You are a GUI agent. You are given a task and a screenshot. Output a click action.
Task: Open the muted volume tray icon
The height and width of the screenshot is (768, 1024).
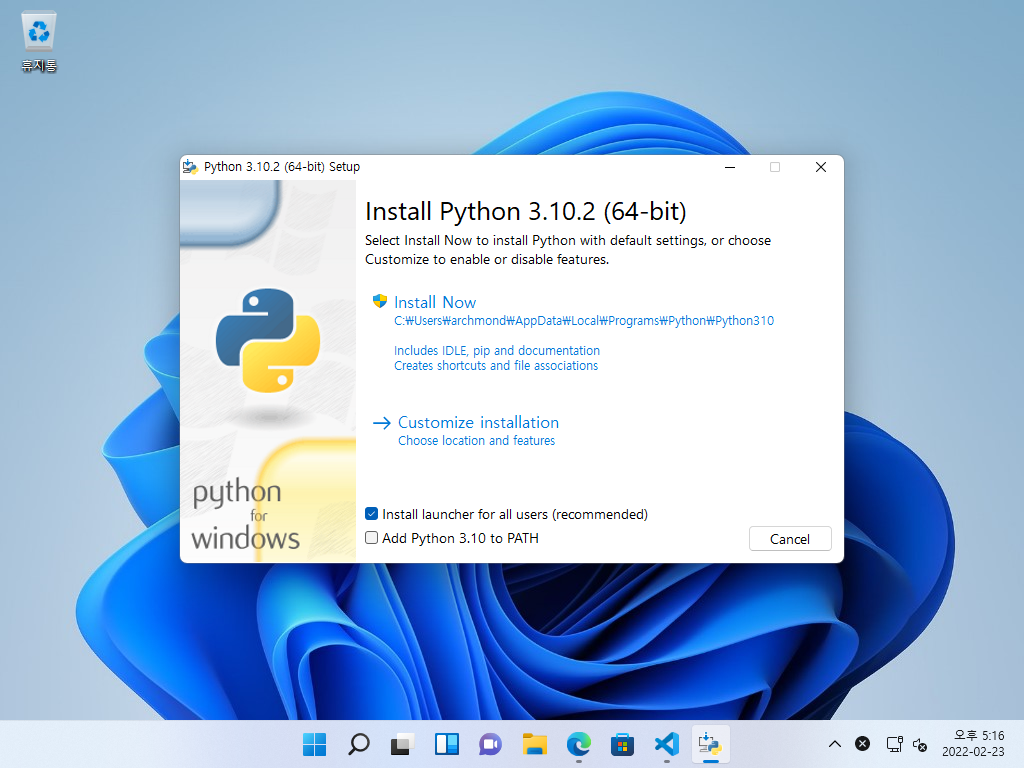920,744
